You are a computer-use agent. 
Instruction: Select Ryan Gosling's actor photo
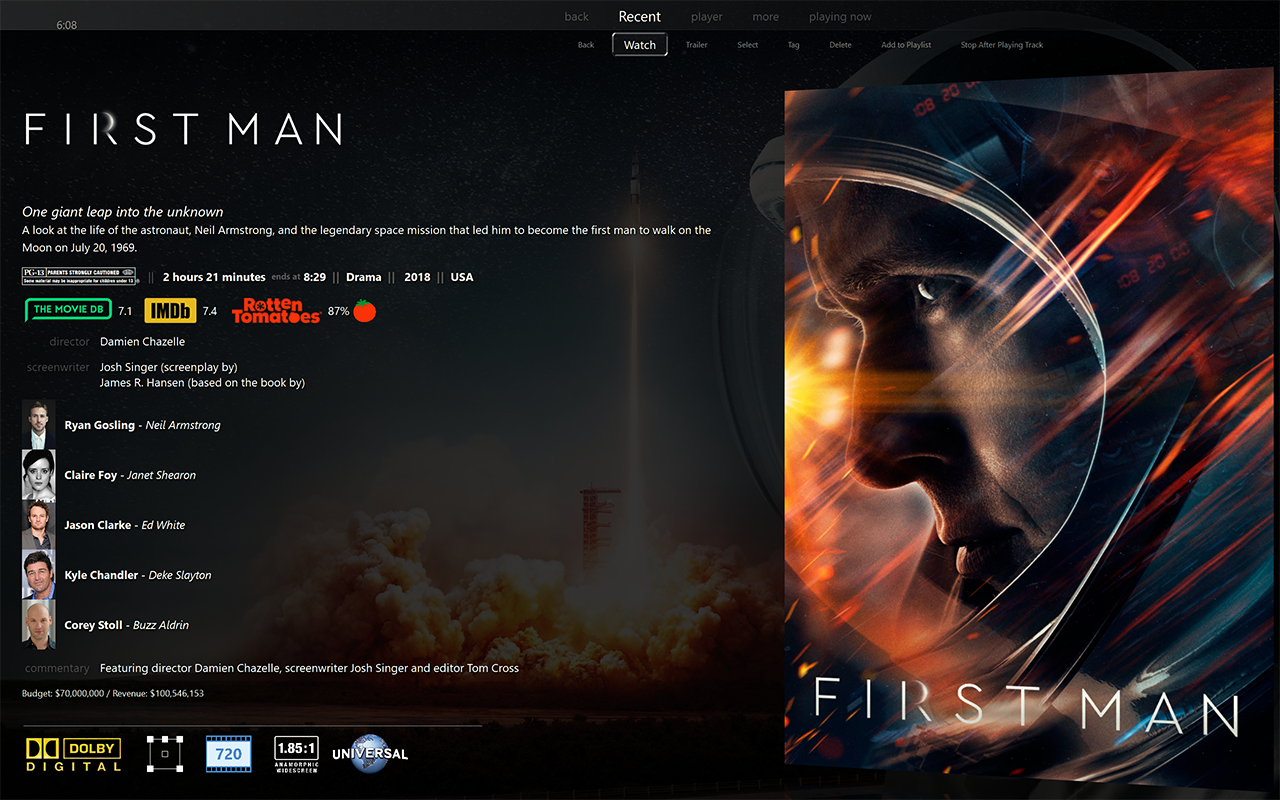[x=39, y=425]
